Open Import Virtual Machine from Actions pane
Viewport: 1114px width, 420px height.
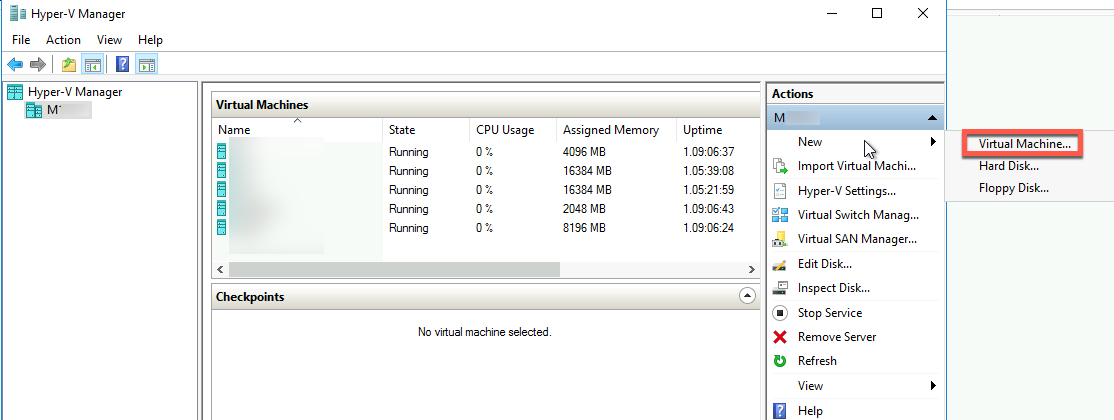[856, 166]
